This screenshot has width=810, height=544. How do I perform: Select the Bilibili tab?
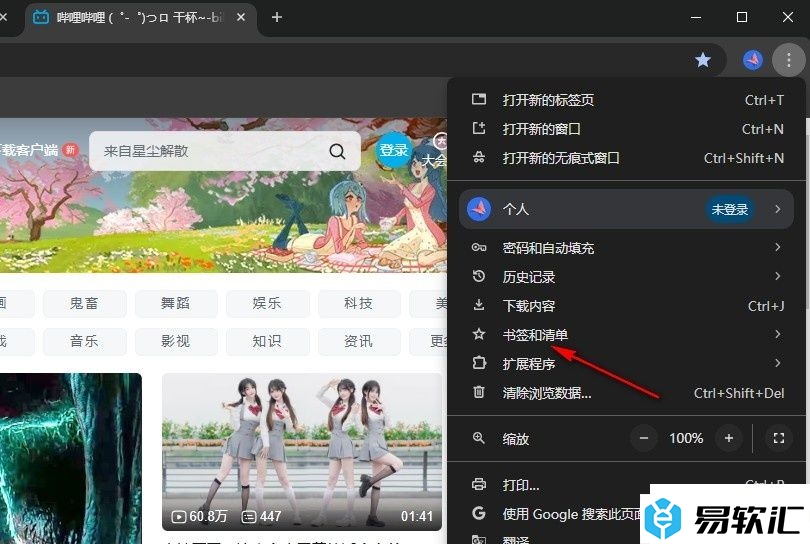tap(139, 18)
